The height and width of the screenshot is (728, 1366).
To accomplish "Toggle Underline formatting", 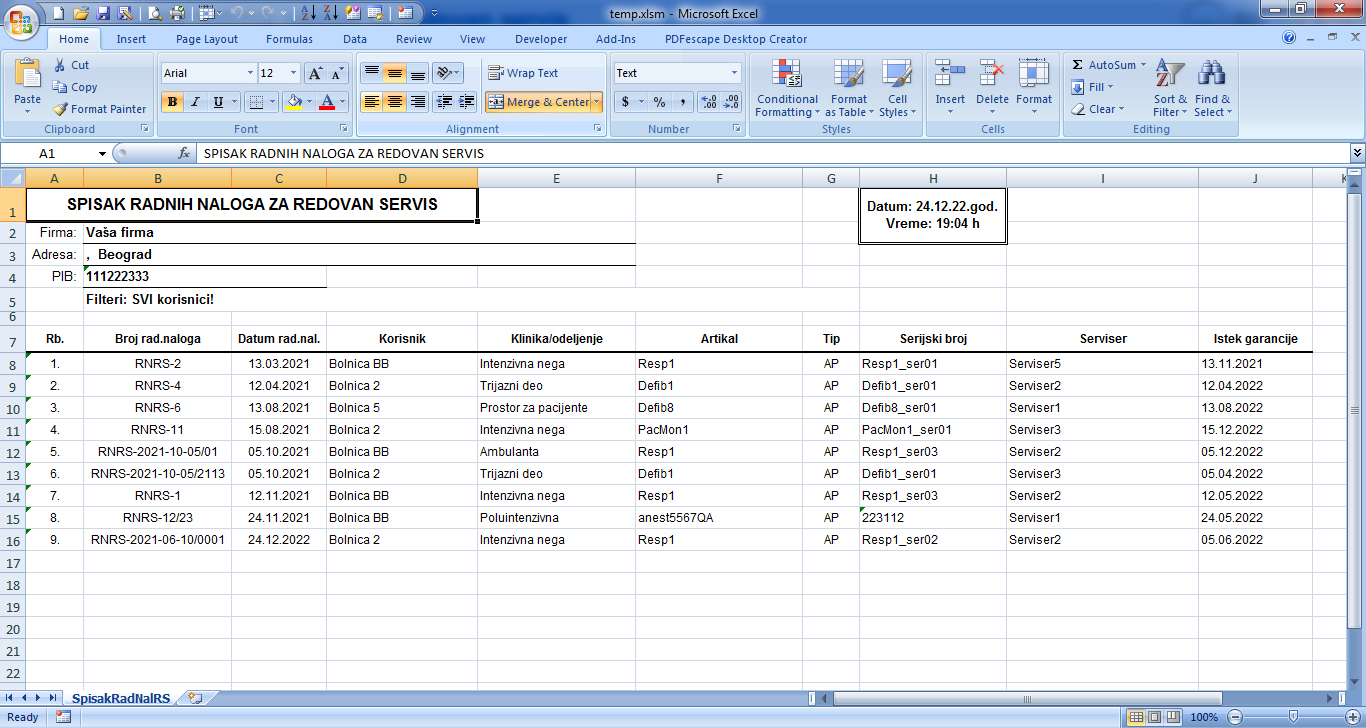I will tap(218, 102).
